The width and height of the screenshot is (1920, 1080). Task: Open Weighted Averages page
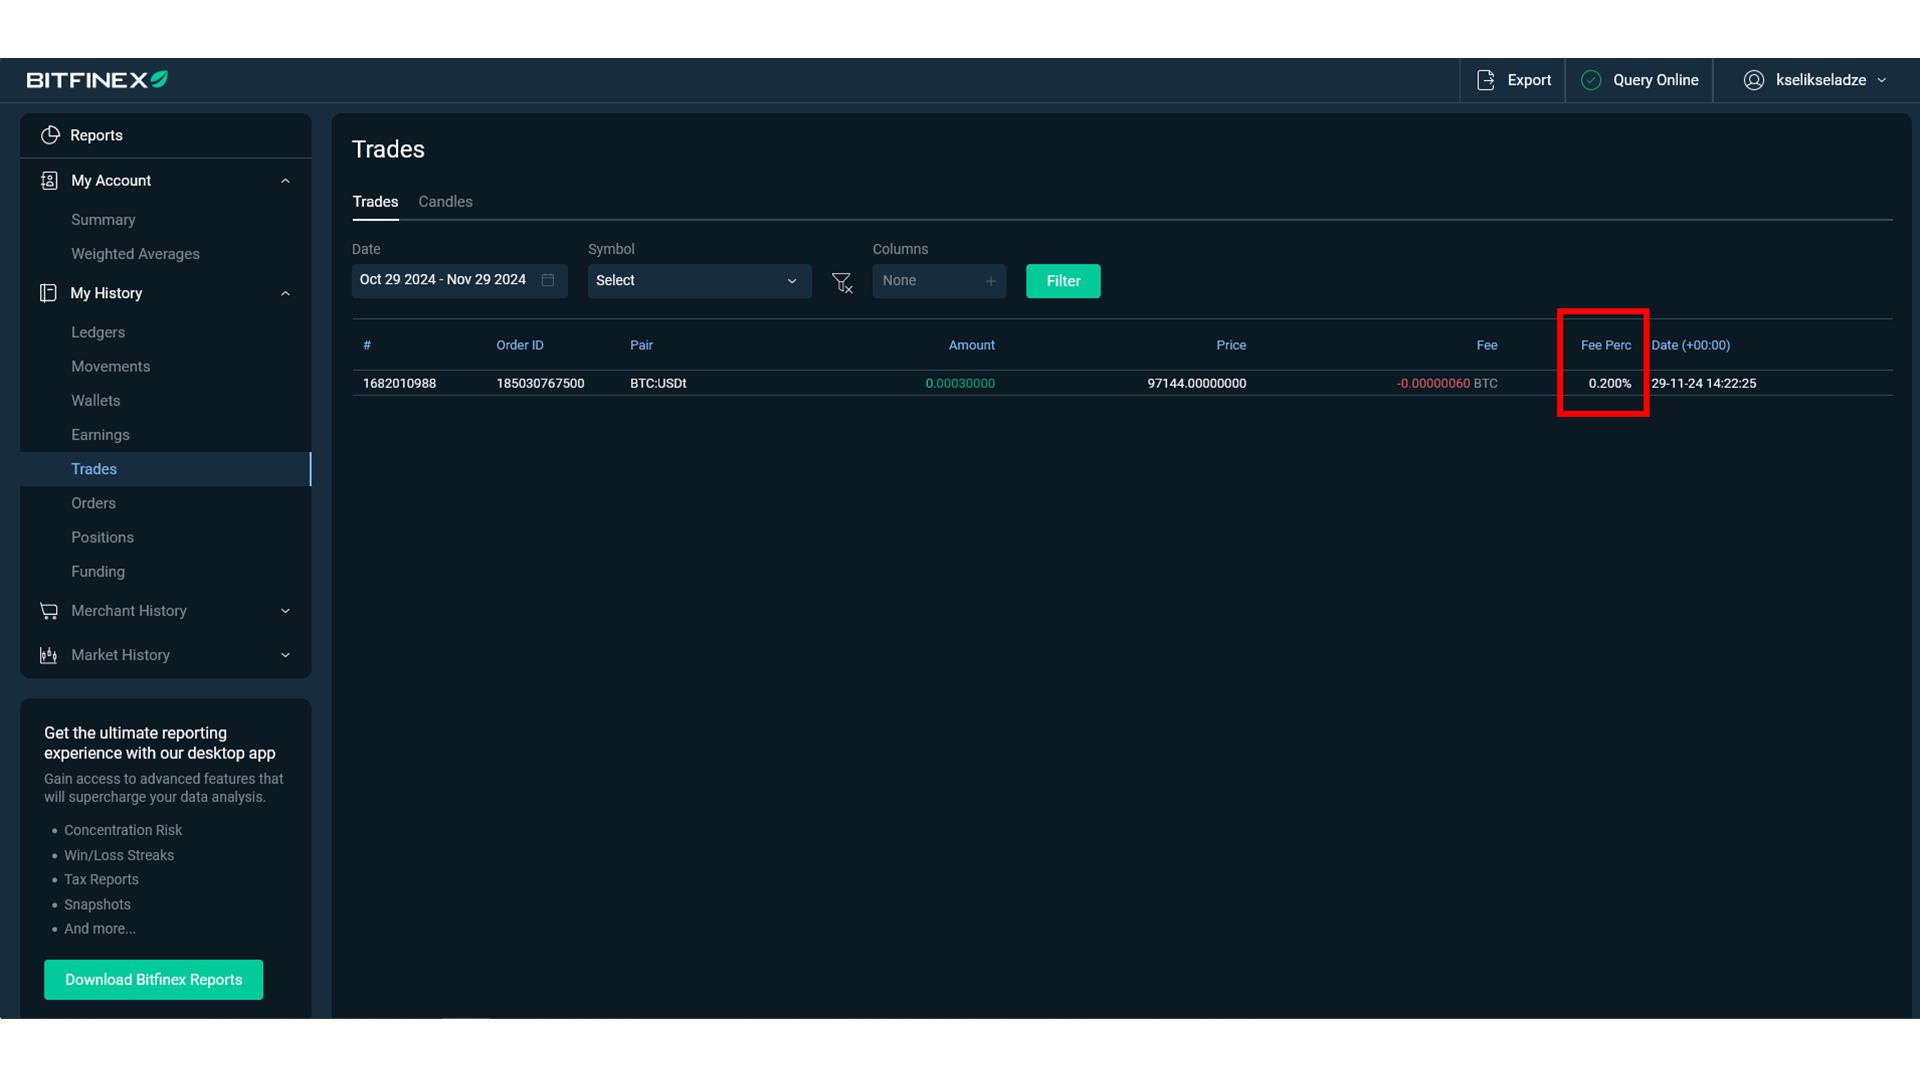coord(135,254)
